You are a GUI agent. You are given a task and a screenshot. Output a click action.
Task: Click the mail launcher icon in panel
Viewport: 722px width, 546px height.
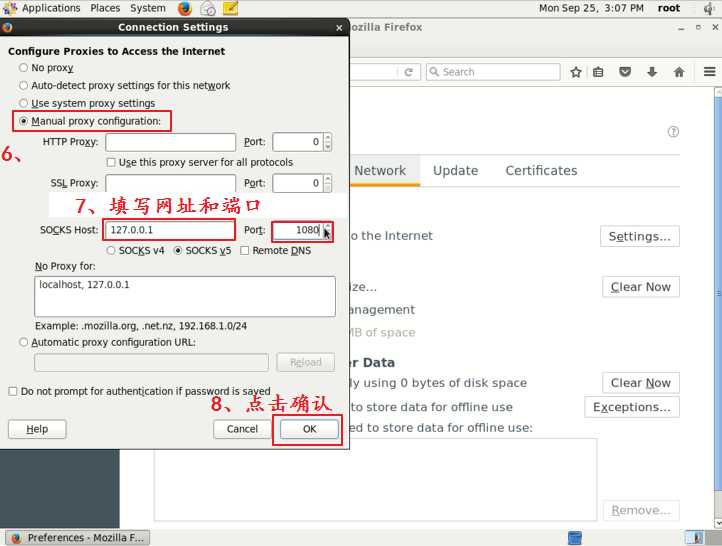pos(208,8)
